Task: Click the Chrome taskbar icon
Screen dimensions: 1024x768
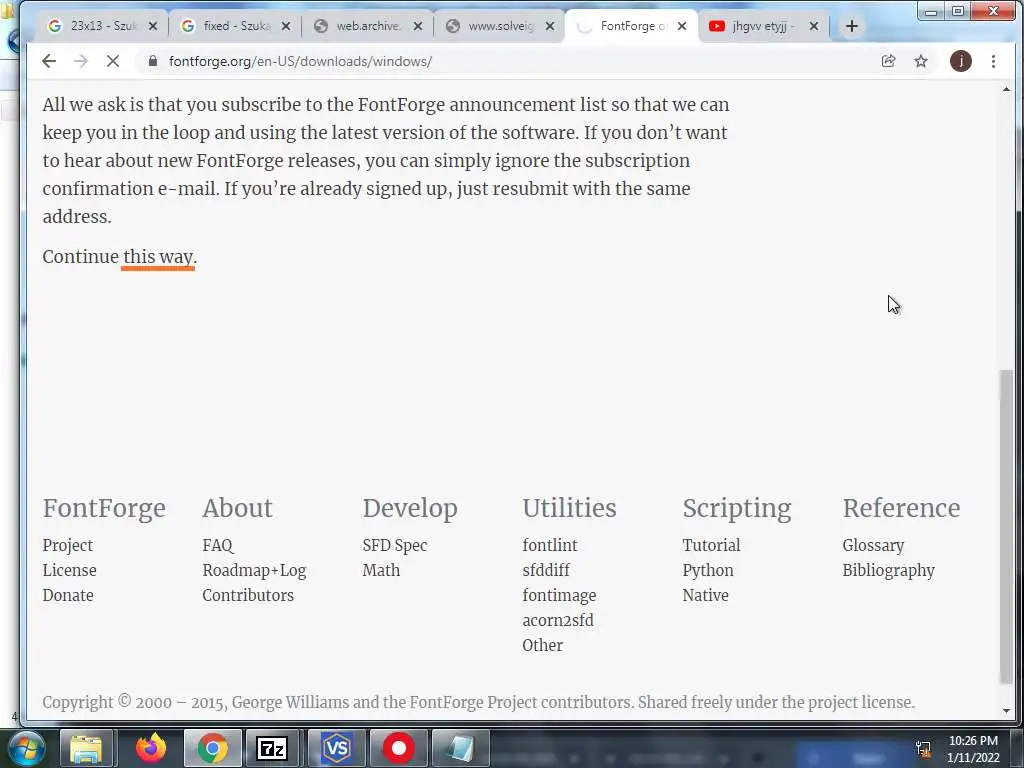Action: [x=212, y=748]
